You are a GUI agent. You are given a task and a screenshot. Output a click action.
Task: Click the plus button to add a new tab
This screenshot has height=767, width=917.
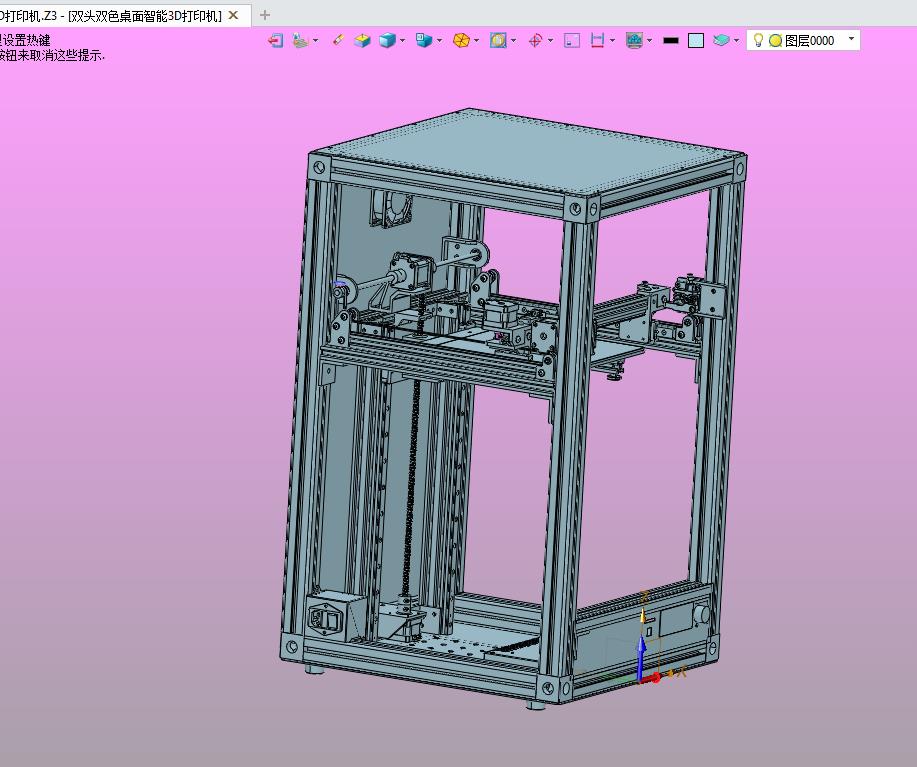[x=264, y=15]
